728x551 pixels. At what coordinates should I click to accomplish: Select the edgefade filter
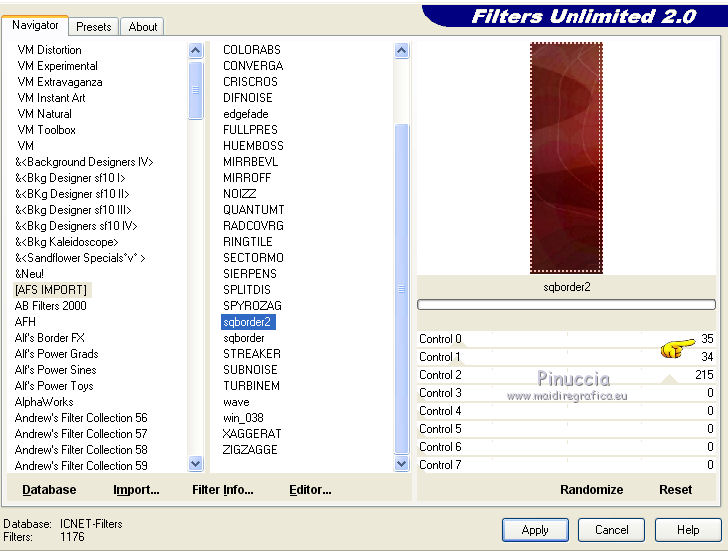coord(246,114)
